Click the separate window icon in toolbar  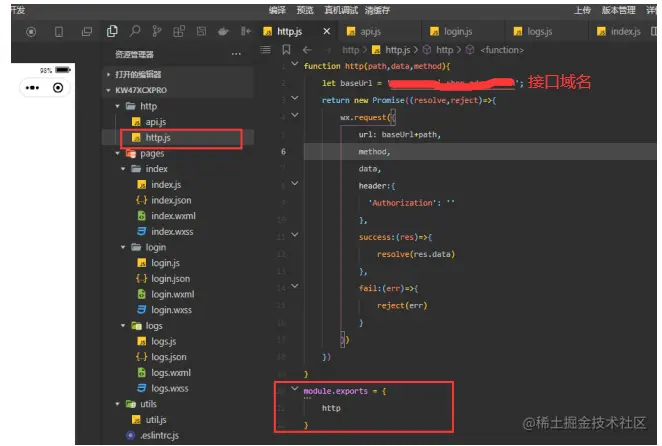pyautogui.click(x=87, y=32)
